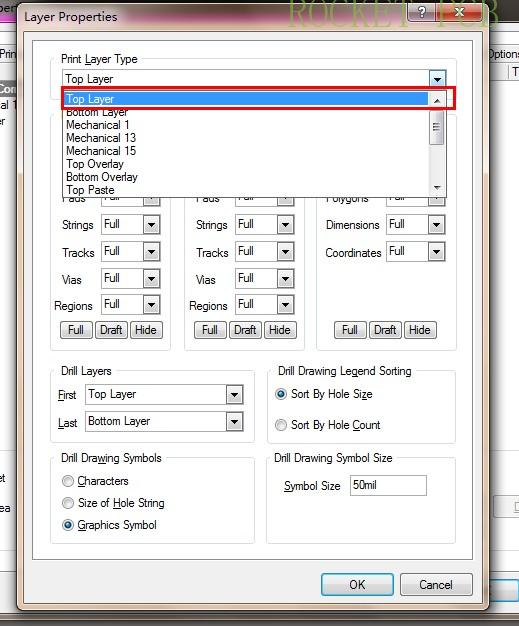Screen dimensions: 519x626
Task: Open left column Regions display dropdown
Action: tap(151, 305)
